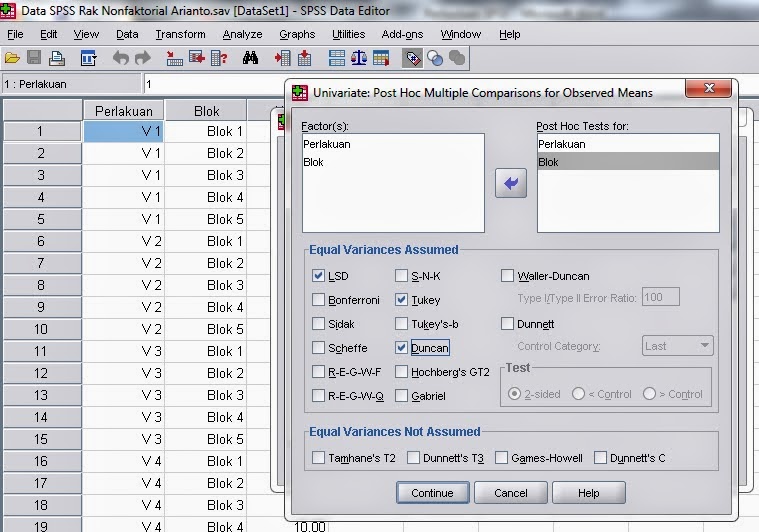This screenshot has height=532, width=759.
Task: Click the Undo arrow icon
Action: tap(121, 59)
